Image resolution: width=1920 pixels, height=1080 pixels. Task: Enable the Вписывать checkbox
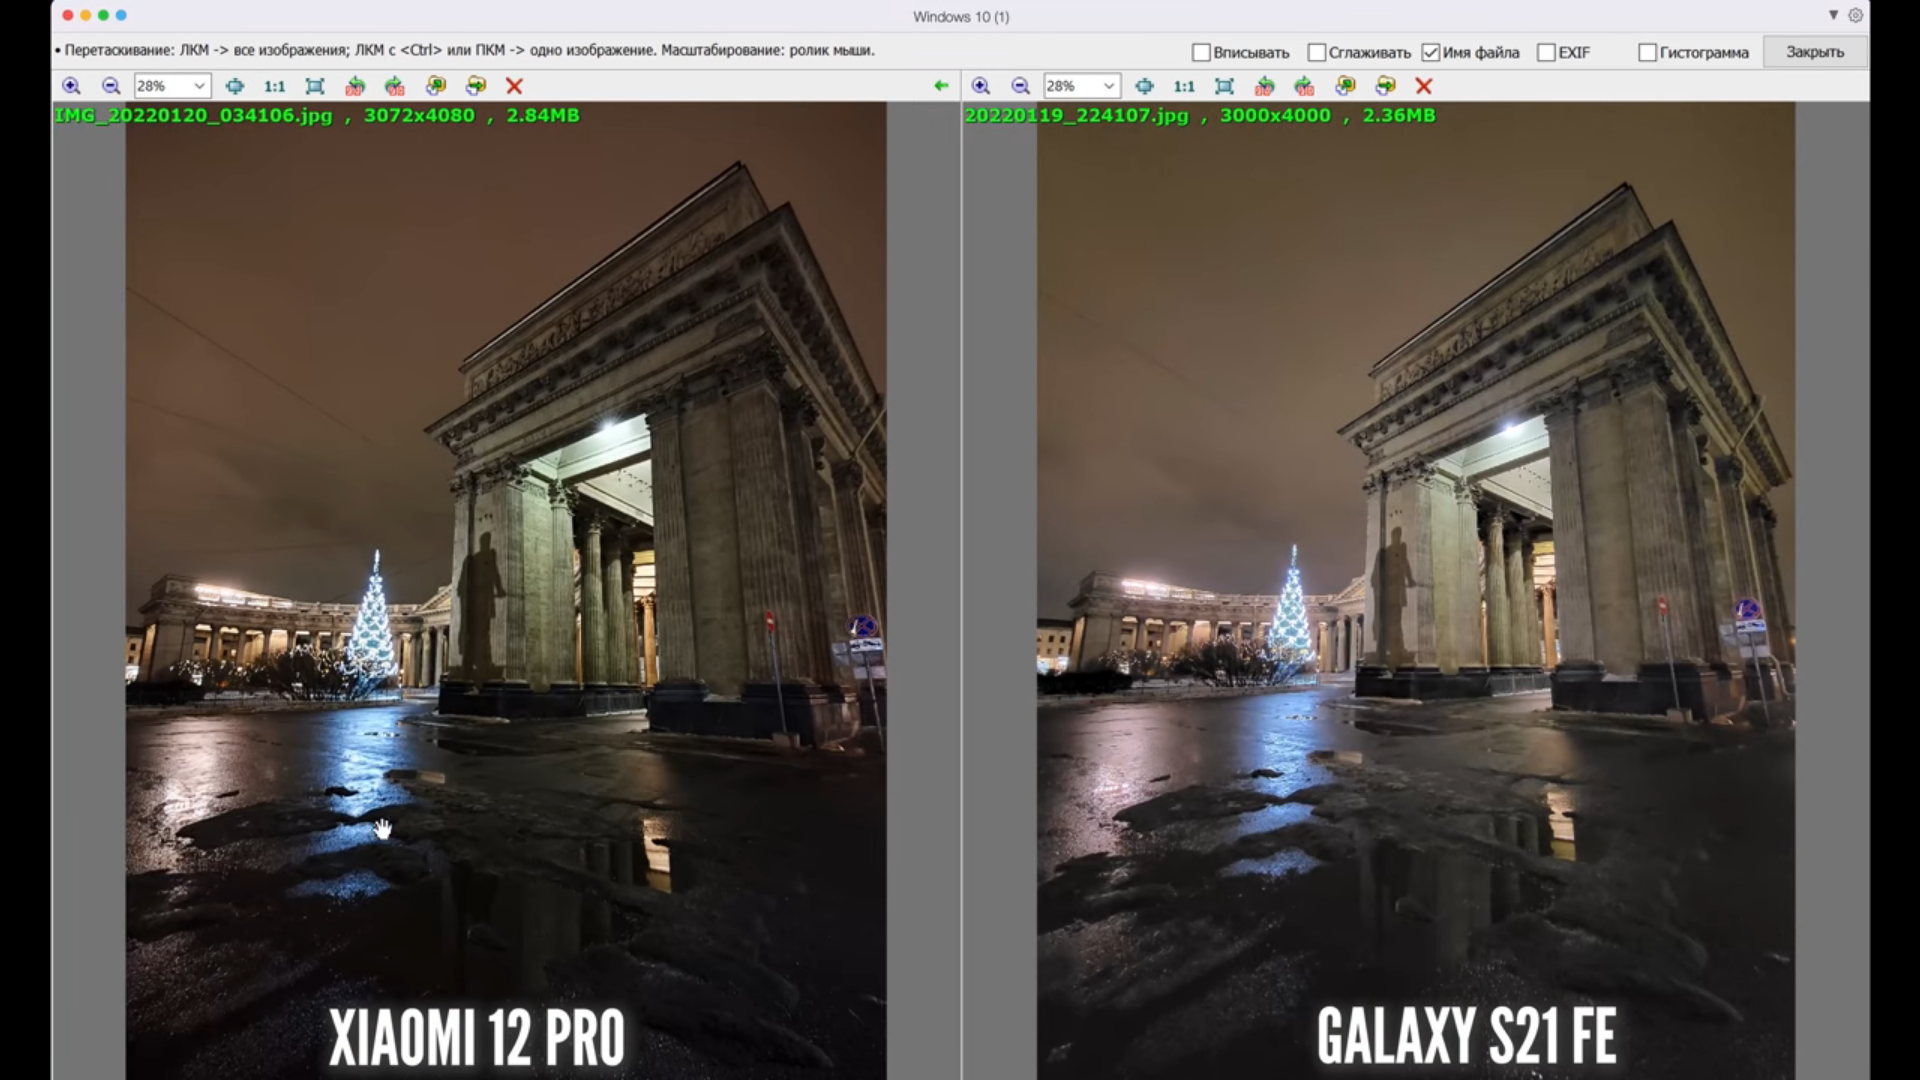(x=1201, y=52)
